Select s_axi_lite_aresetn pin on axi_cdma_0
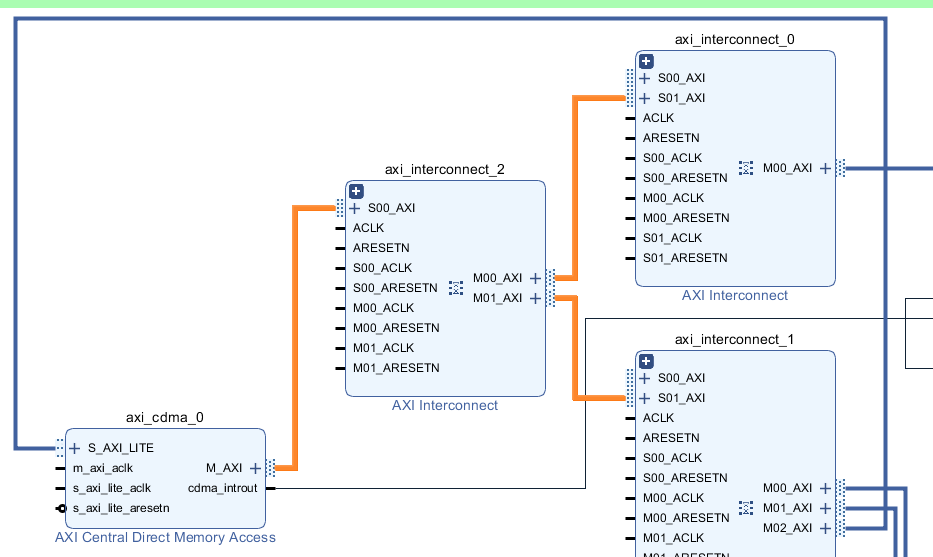 pos(121,508)
